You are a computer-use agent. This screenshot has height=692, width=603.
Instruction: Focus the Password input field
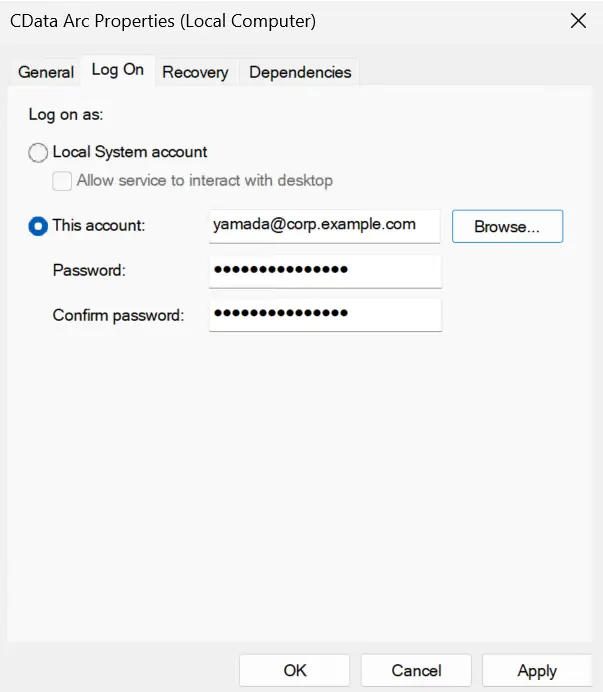point(324,271)
